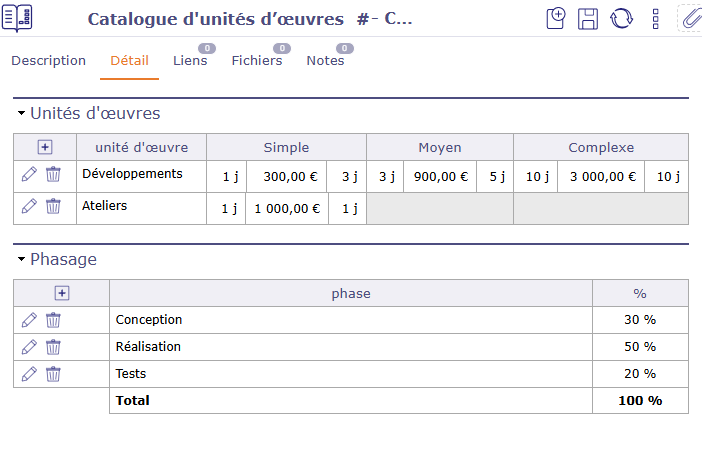This screenshot has width=702, height=468.
Task: Collapse the Unités d'œuvres section
Action: (21, 114)
